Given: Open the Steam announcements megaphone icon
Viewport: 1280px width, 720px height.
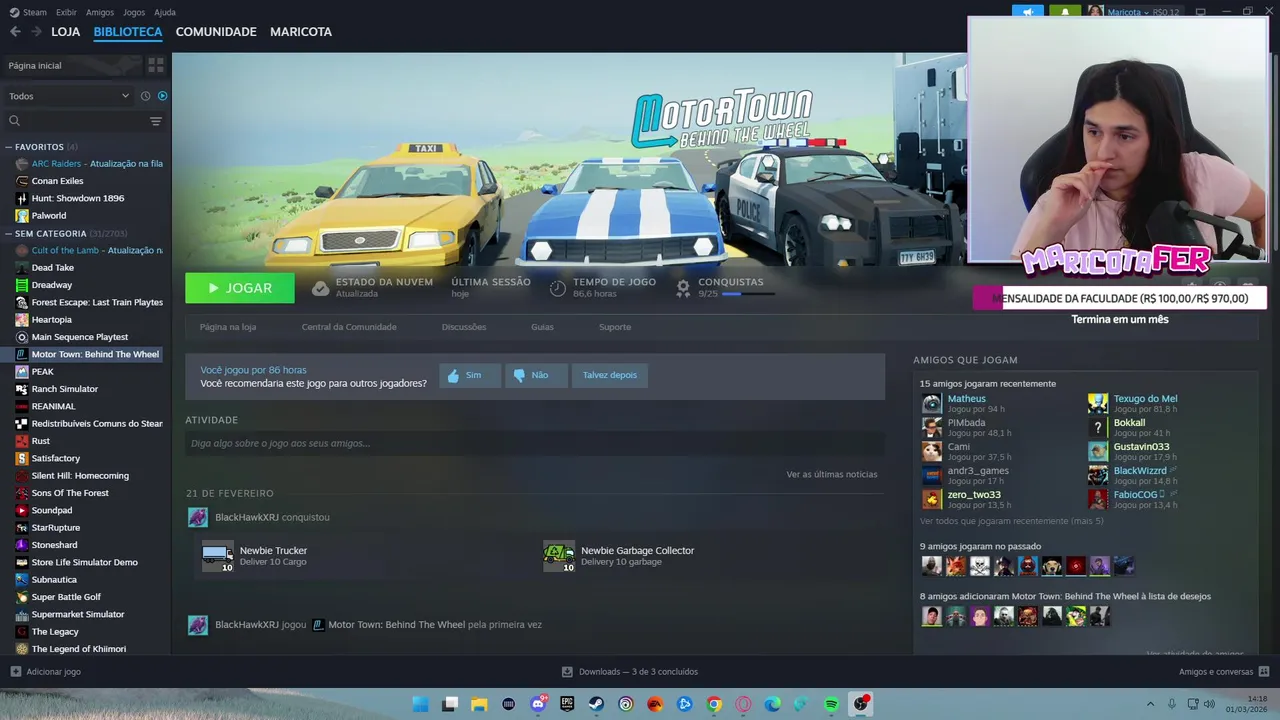Looking at the screenshot, I should (x=1027, y=12).
